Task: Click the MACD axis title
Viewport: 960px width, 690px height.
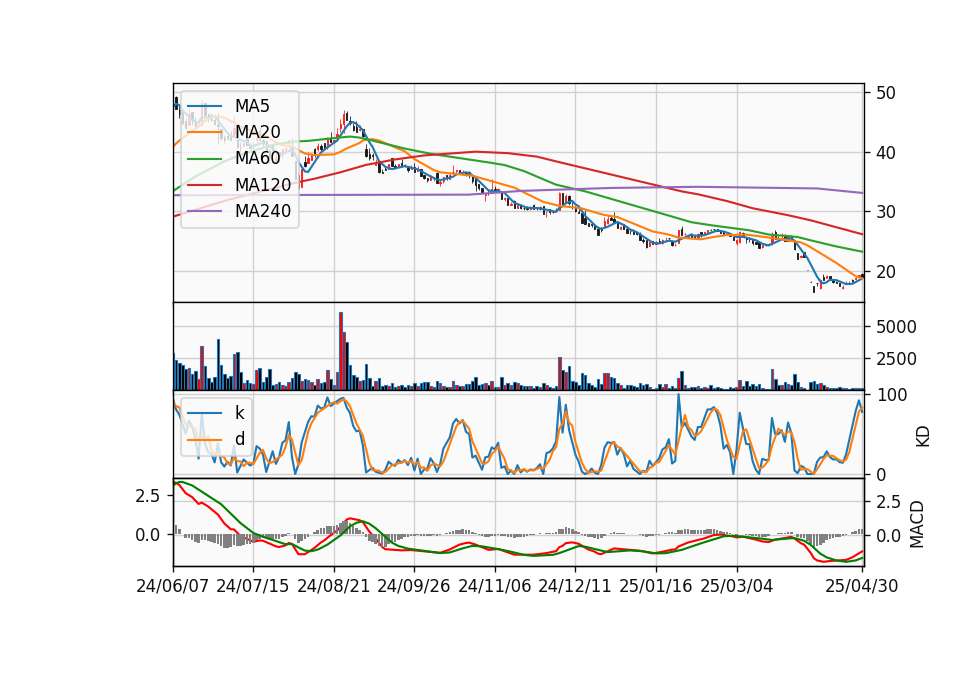Action: point(917,524)
